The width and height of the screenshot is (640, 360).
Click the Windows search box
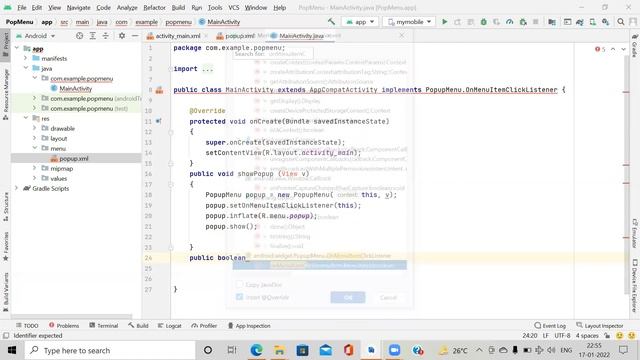(110, 350)
